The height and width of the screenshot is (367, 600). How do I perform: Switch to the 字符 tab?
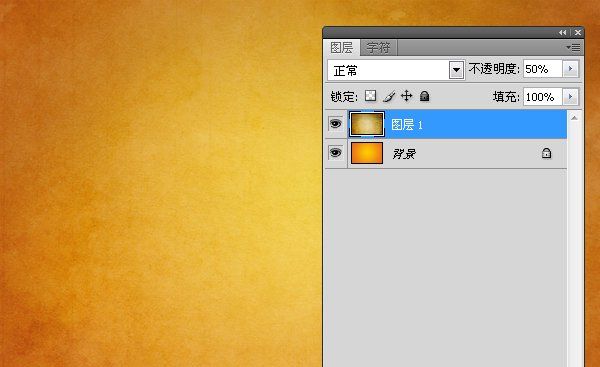pos(378,48)
